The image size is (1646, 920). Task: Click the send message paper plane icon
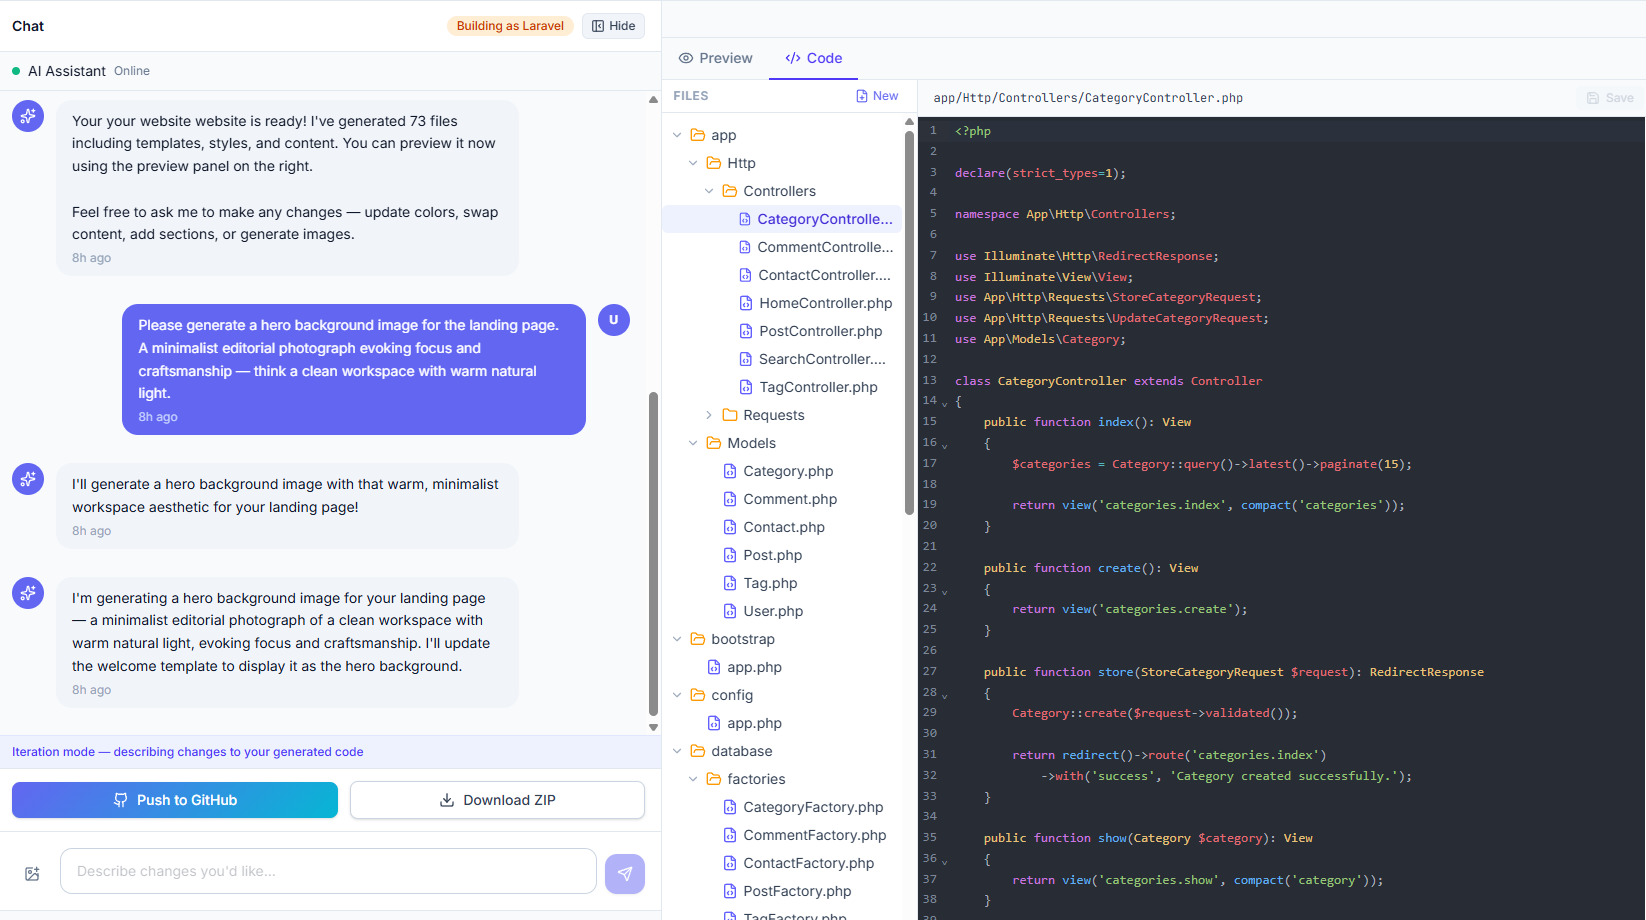(x=624, y=872)
